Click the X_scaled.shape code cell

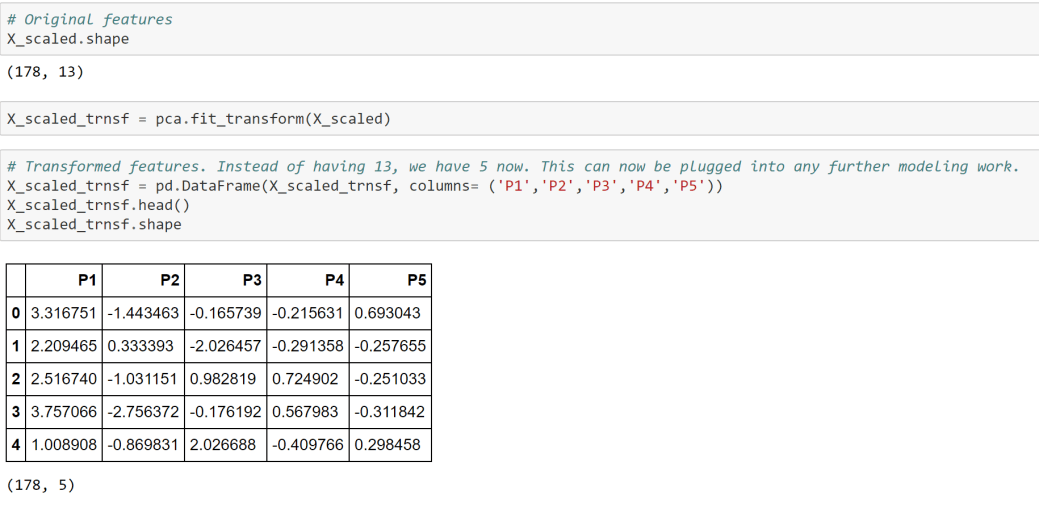coord(520,28)
